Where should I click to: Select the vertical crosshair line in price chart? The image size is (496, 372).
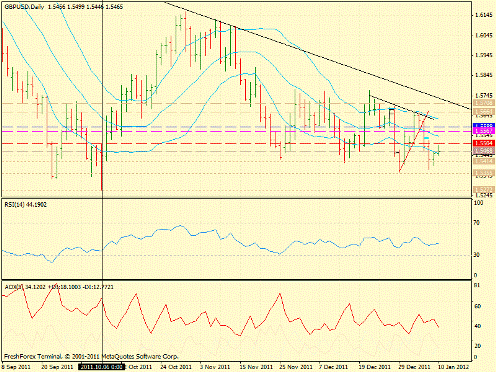(102, 100)
